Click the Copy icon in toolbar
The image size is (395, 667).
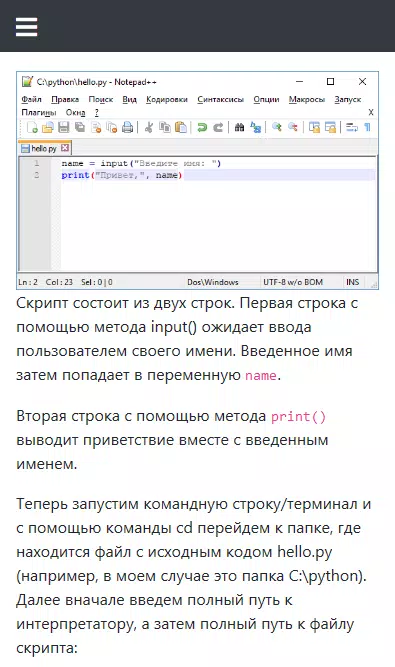tap(165, 127)
